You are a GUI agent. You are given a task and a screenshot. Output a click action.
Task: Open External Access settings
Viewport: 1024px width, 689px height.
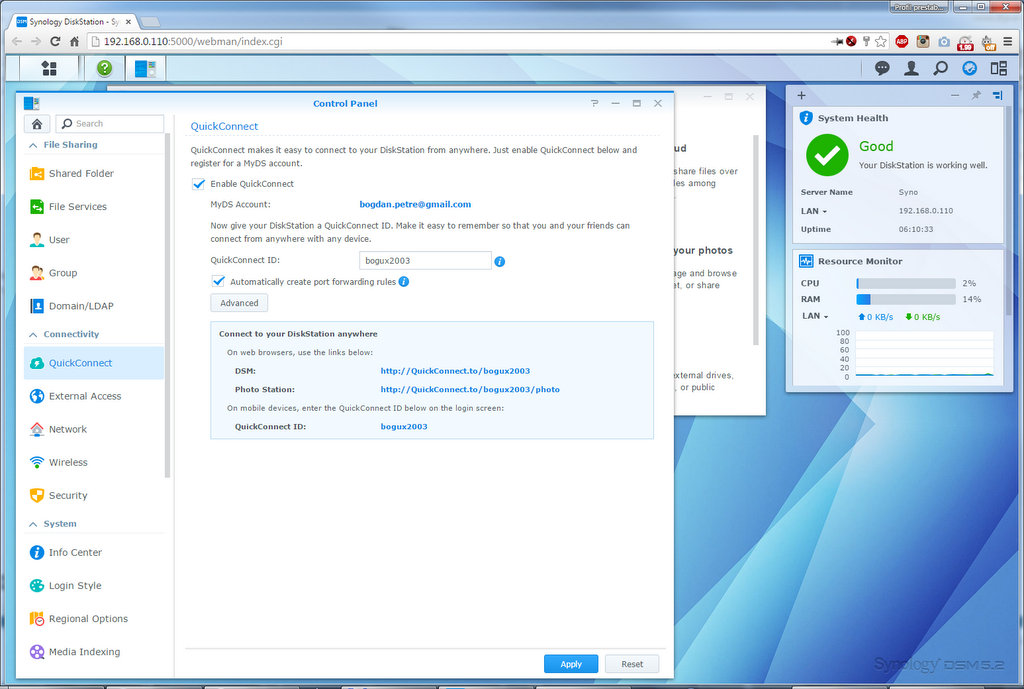94,396
